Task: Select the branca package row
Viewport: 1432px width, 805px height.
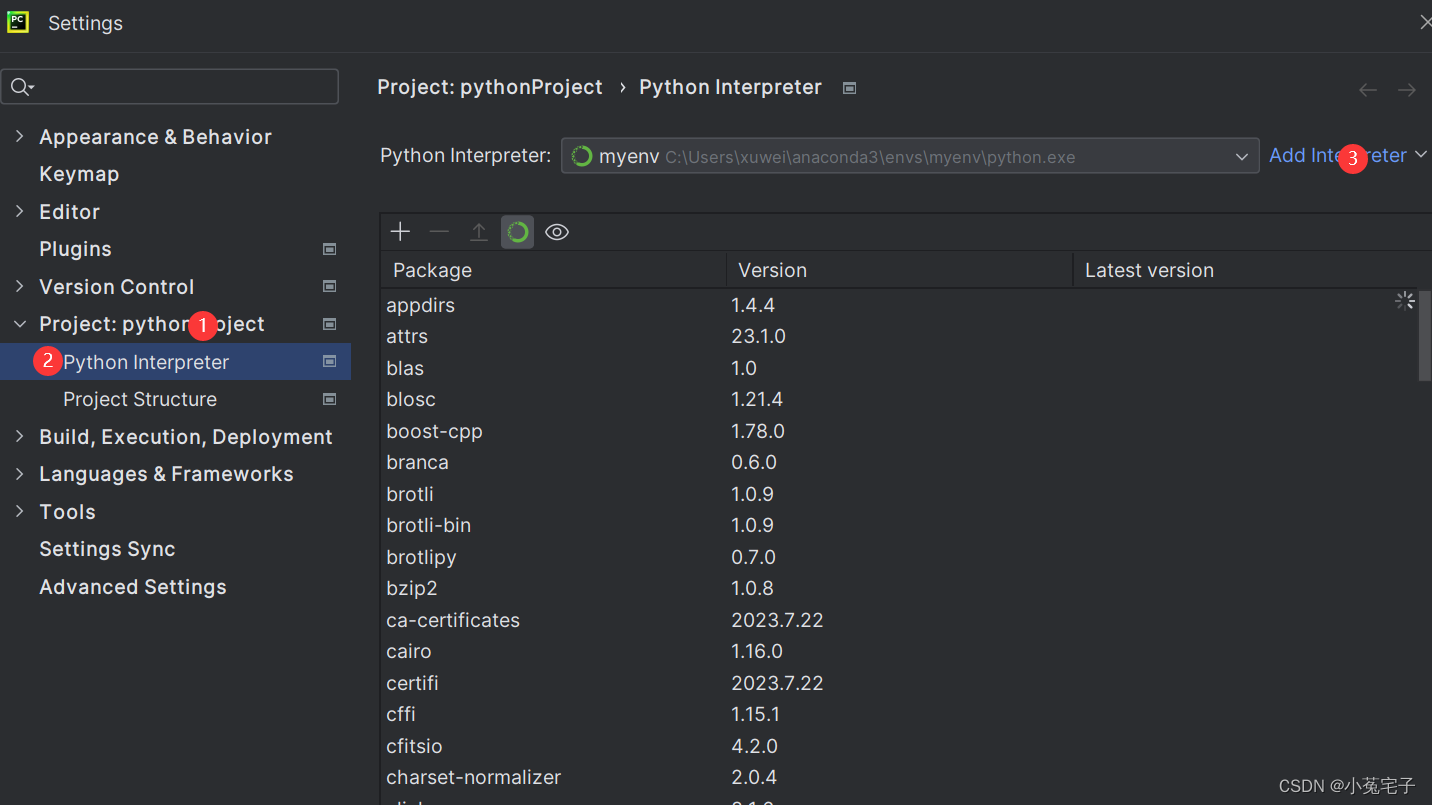Action: (900, 463)
